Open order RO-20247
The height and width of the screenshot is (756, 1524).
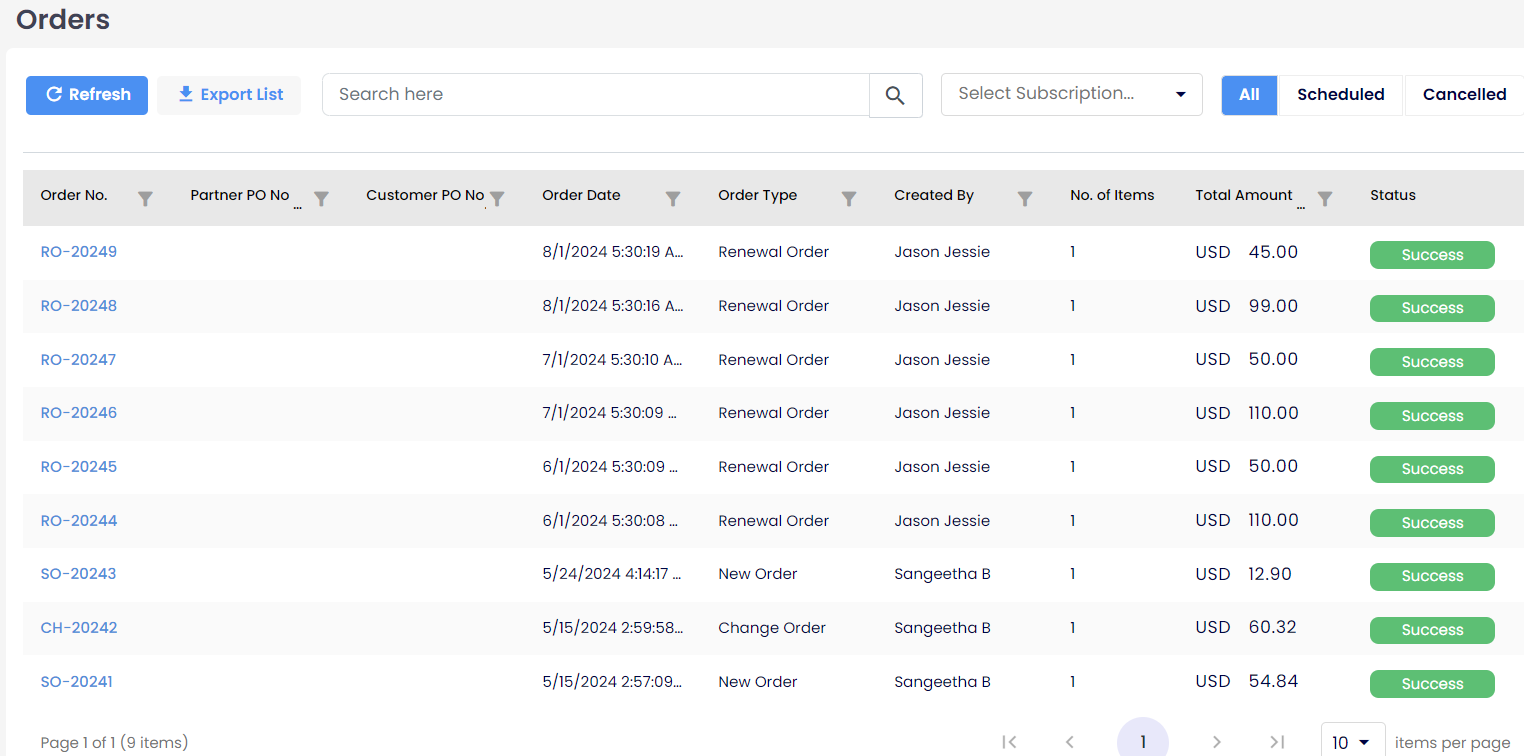tap(78, 360)
